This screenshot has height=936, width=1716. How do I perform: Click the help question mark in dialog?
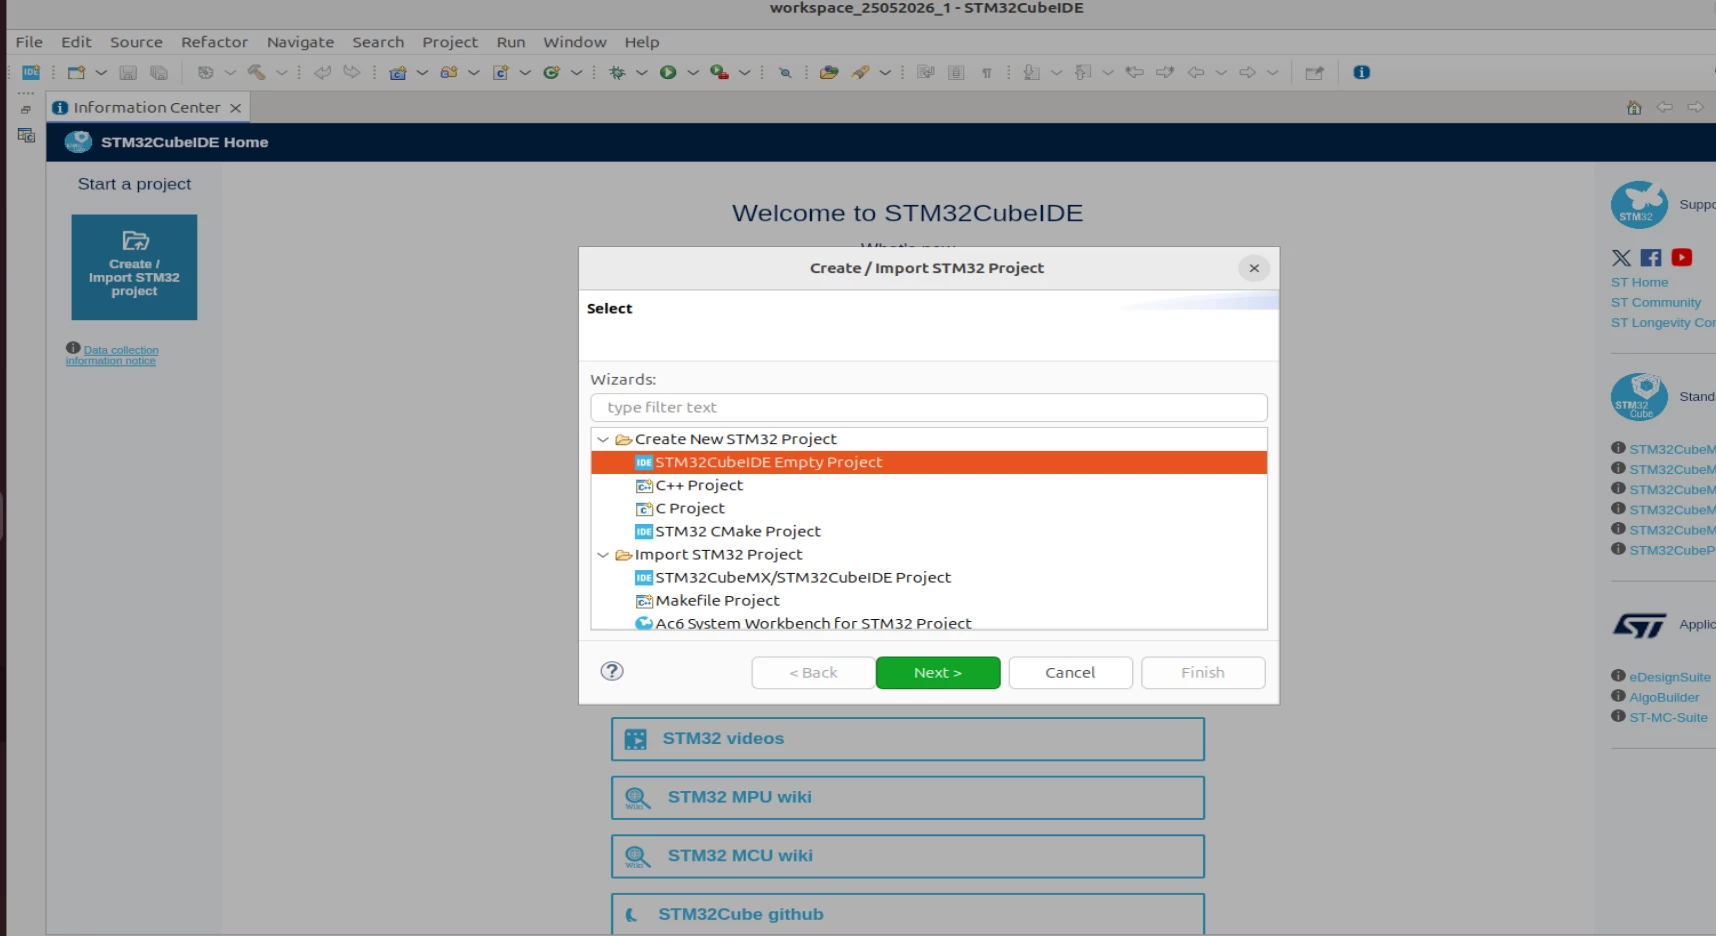pyautogui.click(x=612, y=671)
